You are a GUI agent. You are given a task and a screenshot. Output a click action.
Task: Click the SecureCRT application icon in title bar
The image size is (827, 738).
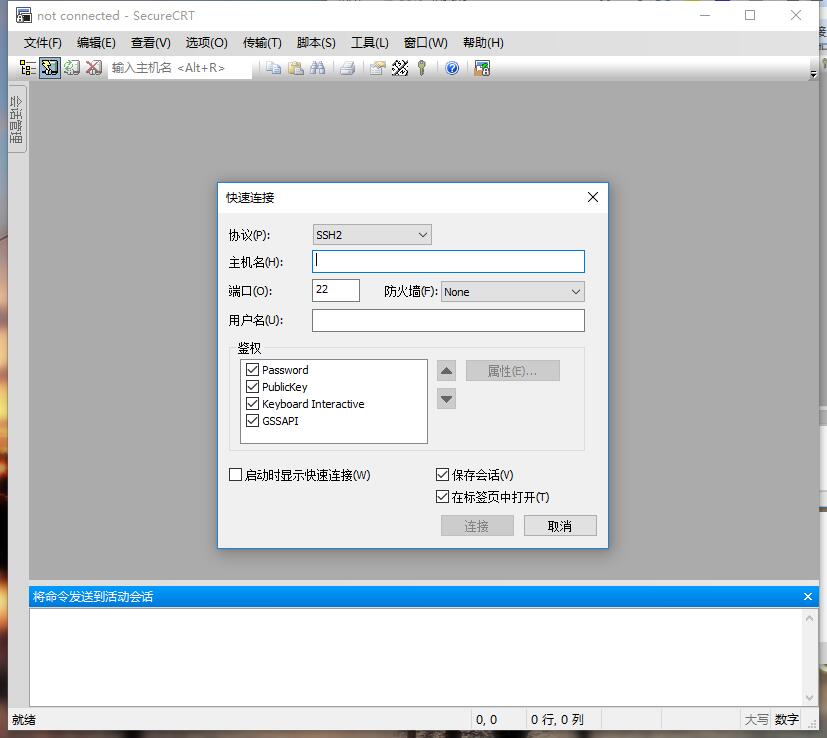[23, 15]
